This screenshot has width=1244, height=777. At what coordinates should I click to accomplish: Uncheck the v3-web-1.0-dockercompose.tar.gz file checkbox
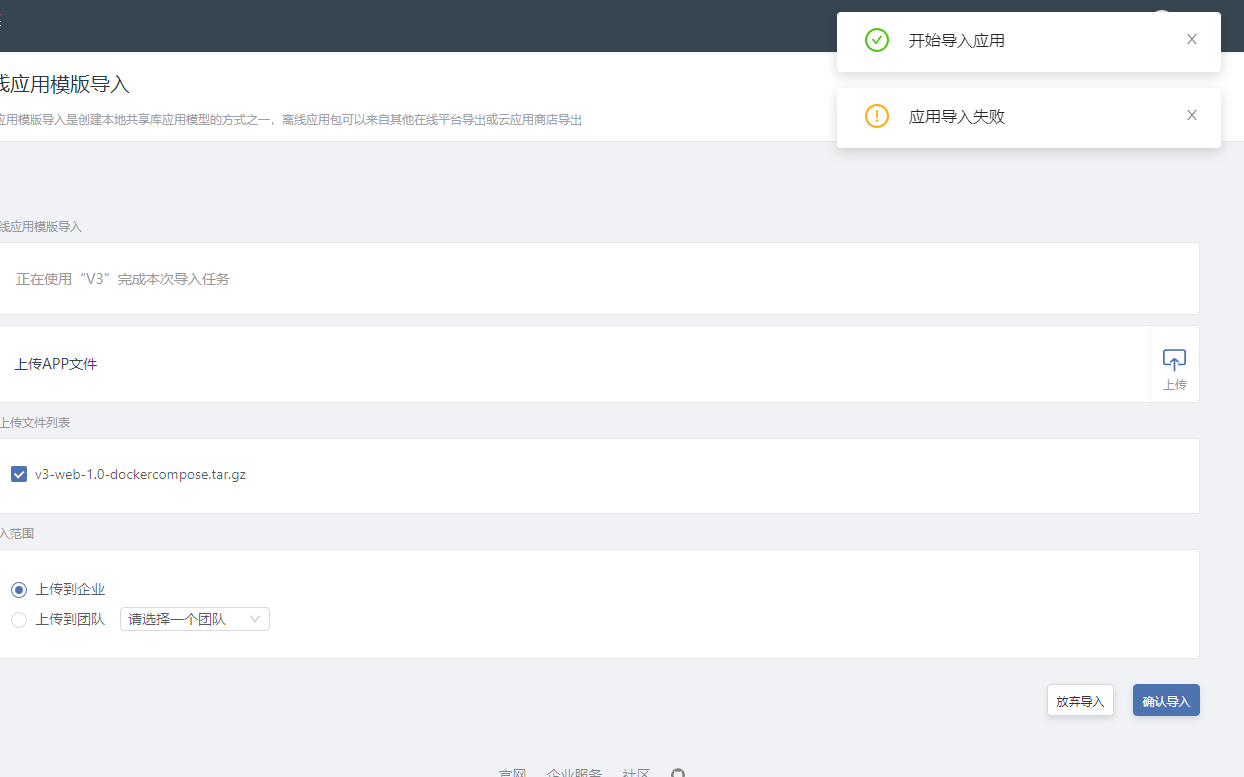point(19,473)
